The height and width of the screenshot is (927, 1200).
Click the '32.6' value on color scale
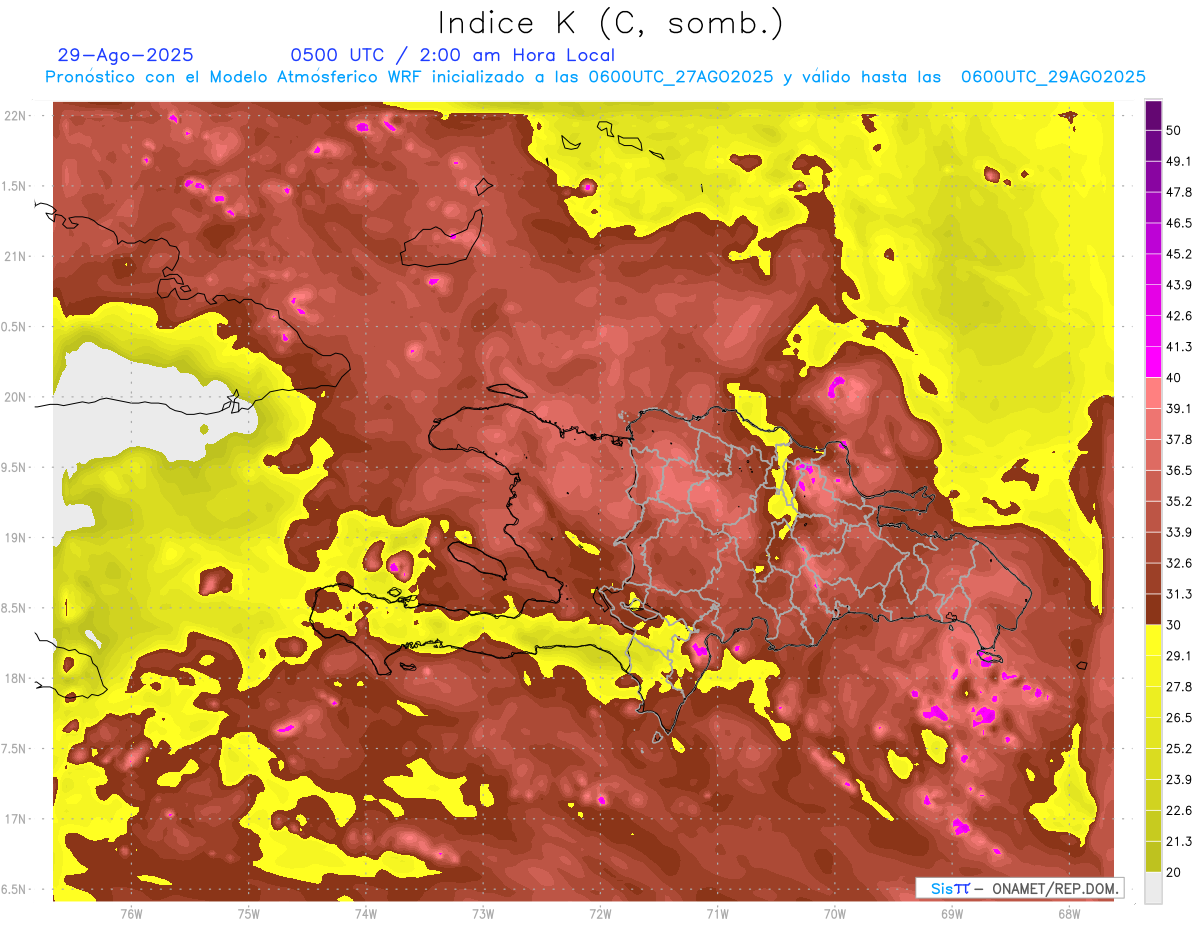tap(1178, 563)
